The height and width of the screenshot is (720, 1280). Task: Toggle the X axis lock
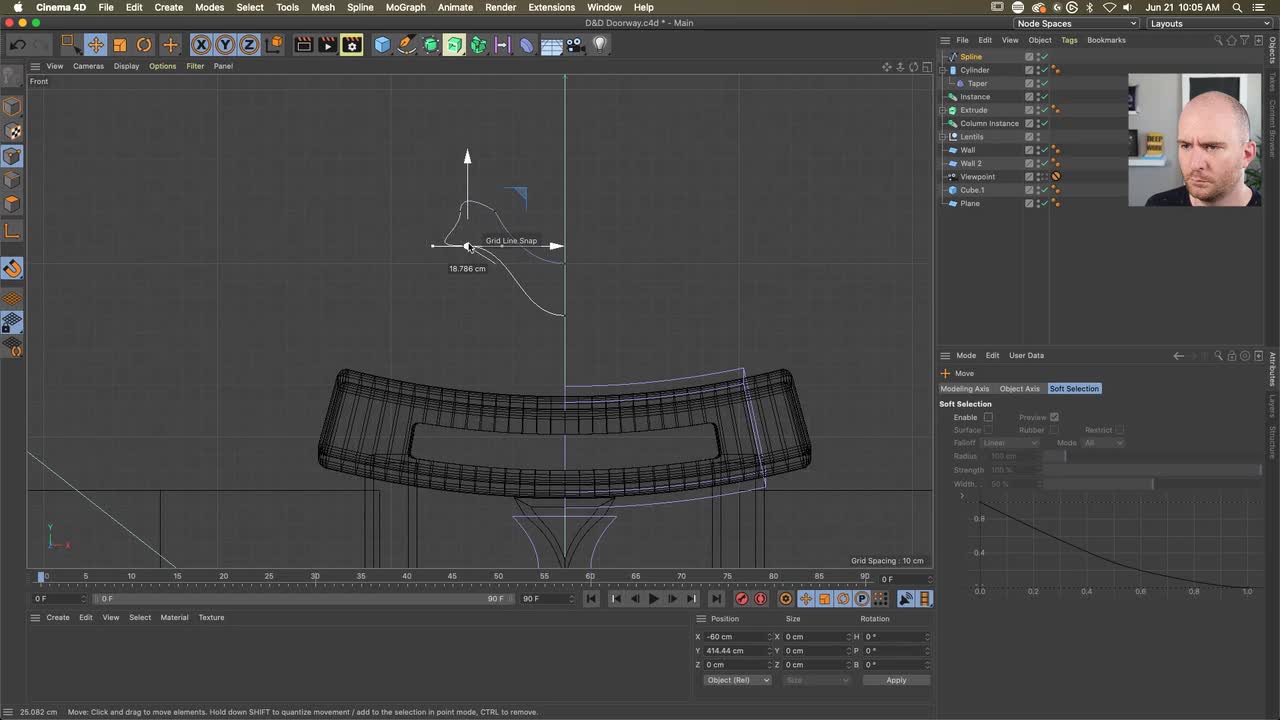click(201, 45)
